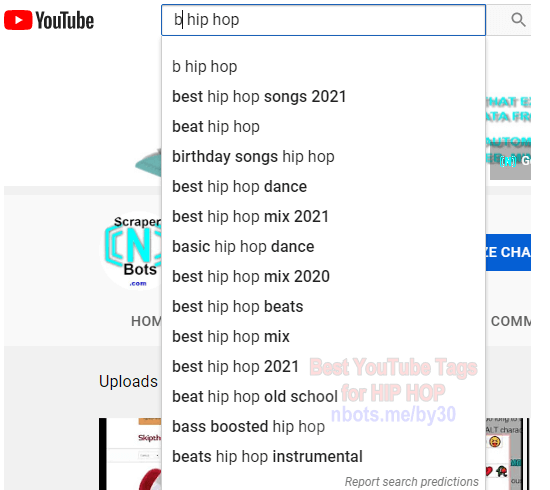Image resolution: width=550 pixels, height=490 pixels.
Task: Click the YouTube logo
Action: 49,20
